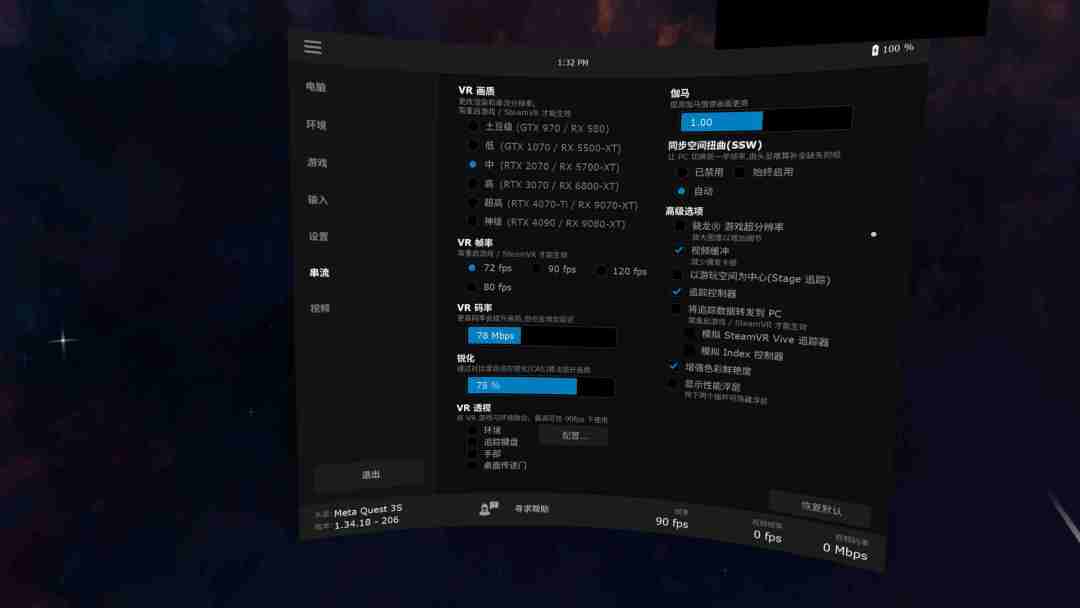Toggle the 环境 passthrough checkbox
The width and height of the screenshot is (1080, 608).
point(472,430)
